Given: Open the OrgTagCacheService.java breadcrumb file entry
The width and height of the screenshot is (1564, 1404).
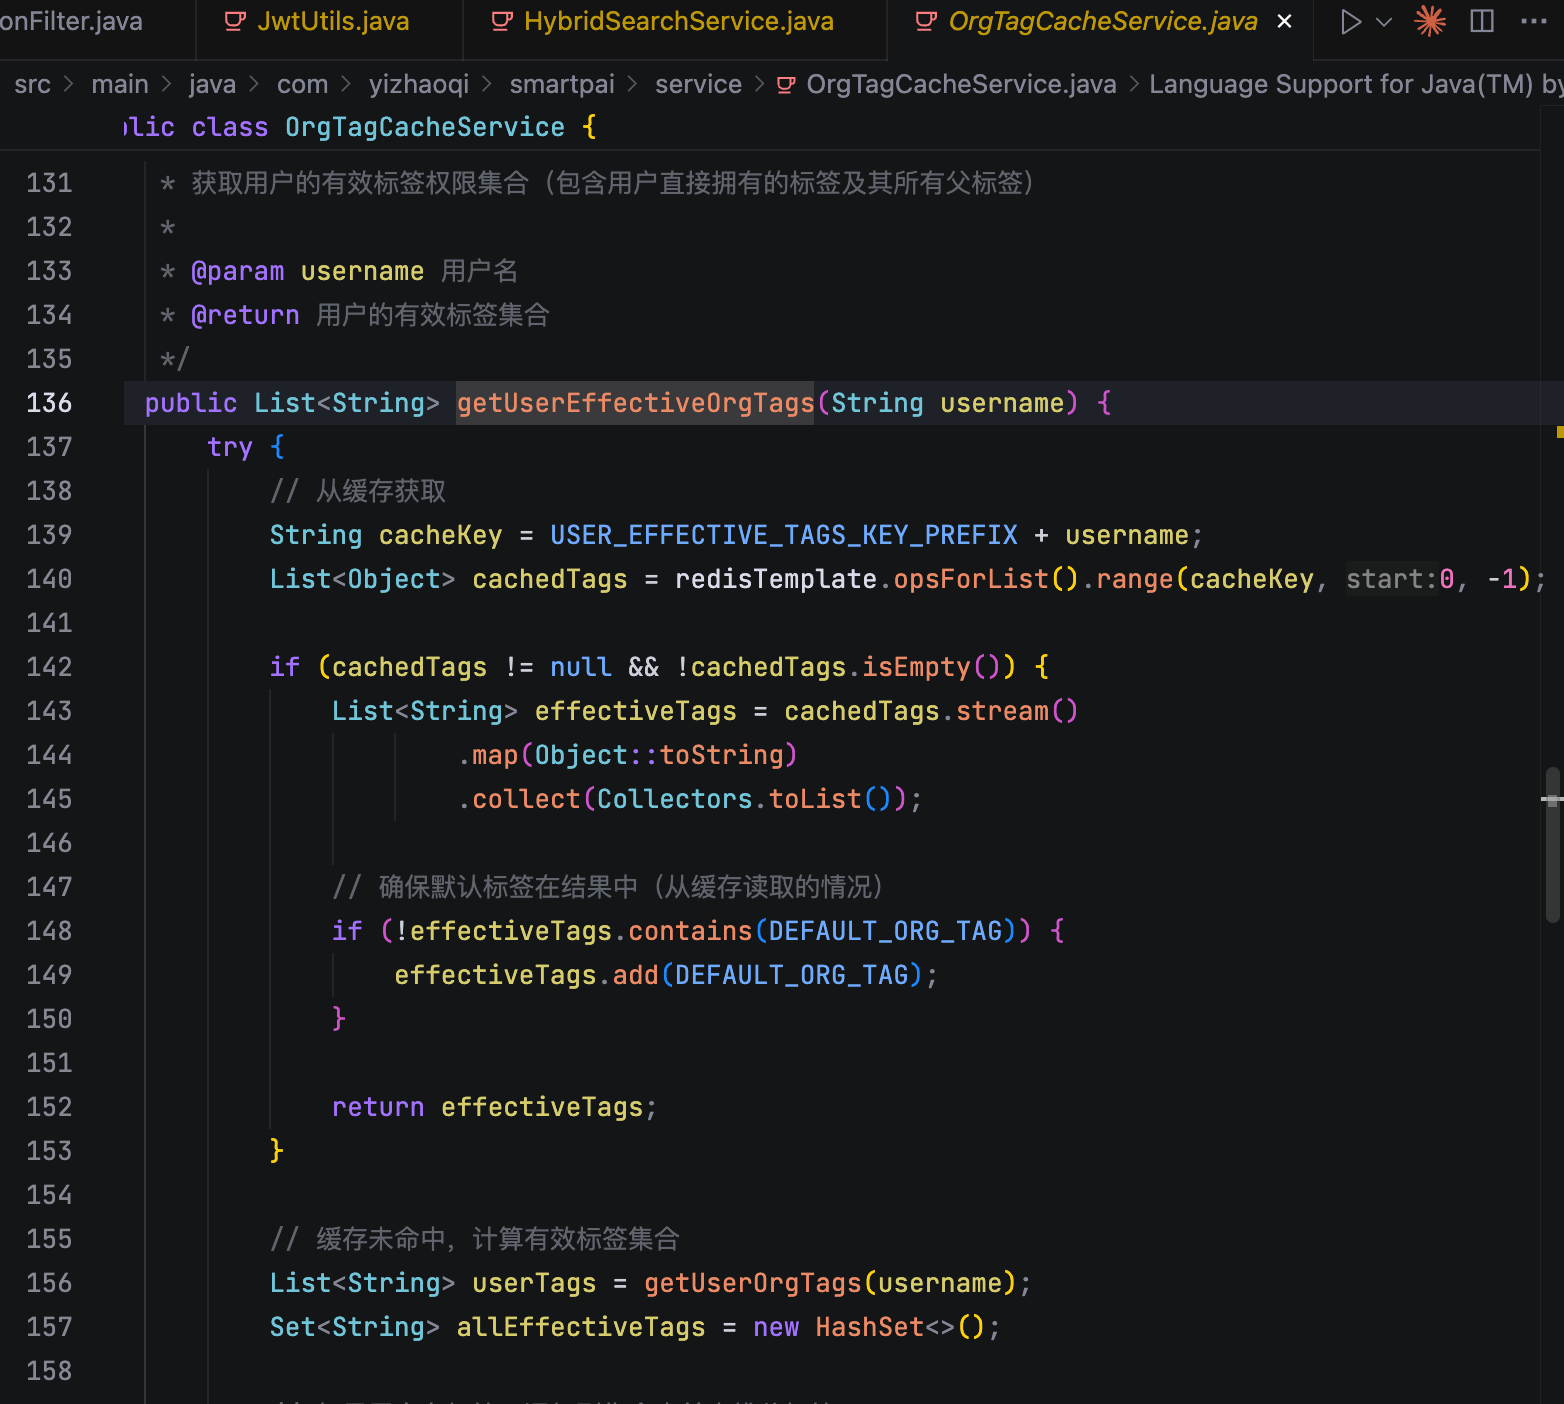Looking at the screenshot, I should point(961,85).
